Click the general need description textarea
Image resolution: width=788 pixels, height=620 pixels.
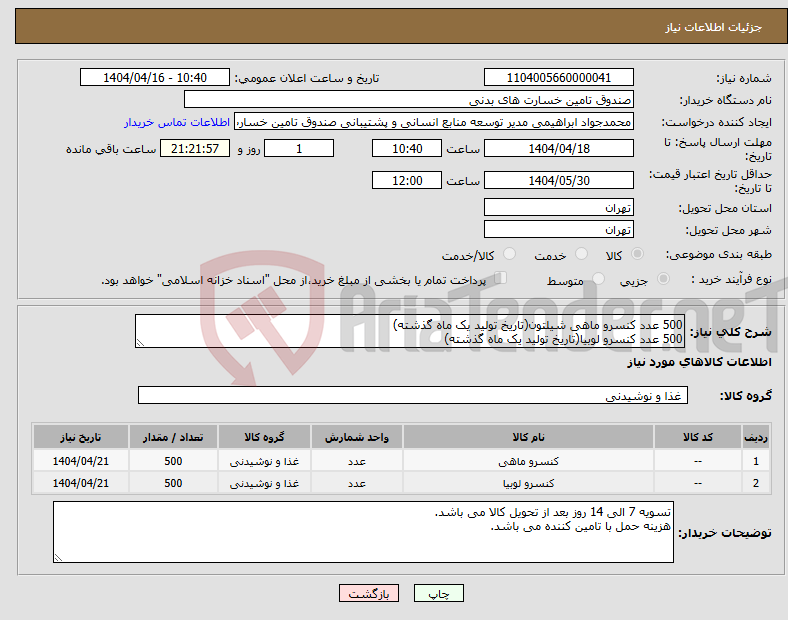point(410,331)
